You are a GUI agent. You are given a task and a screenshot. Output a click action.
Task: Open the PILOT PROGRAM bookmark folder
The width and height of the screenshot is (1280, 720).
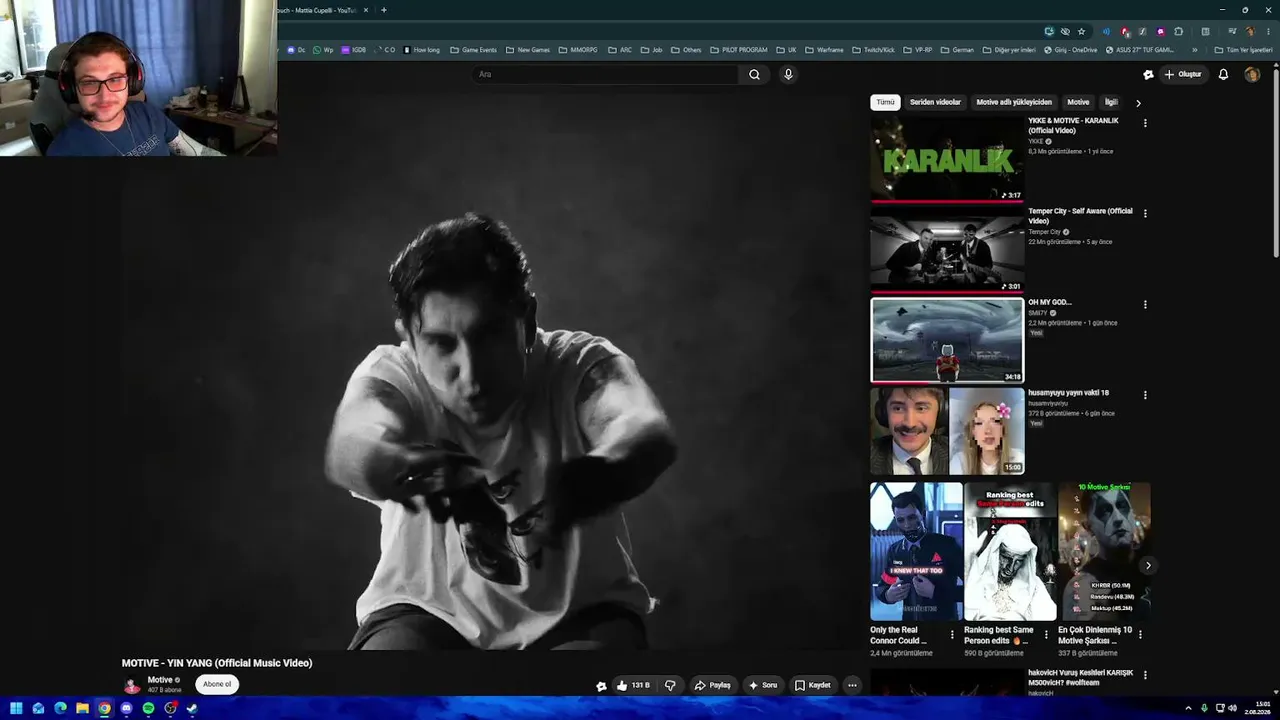[739, 50]
